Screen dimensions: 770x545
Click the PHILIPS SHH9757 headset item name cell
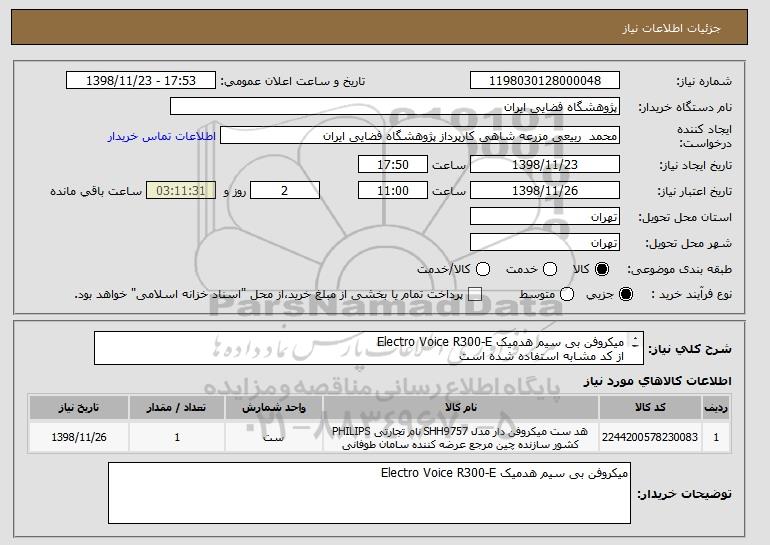pyautogui.click(x=461, y=437)
